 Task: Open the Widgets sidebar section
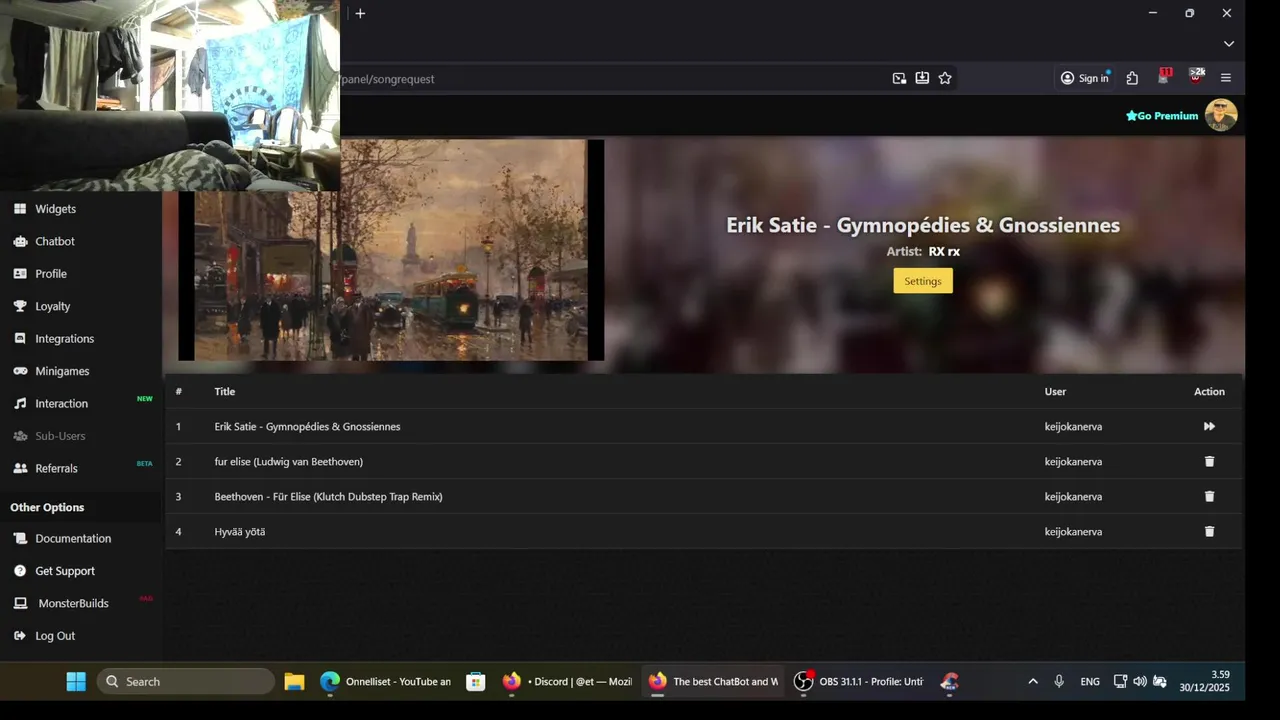tap(55, 209)
